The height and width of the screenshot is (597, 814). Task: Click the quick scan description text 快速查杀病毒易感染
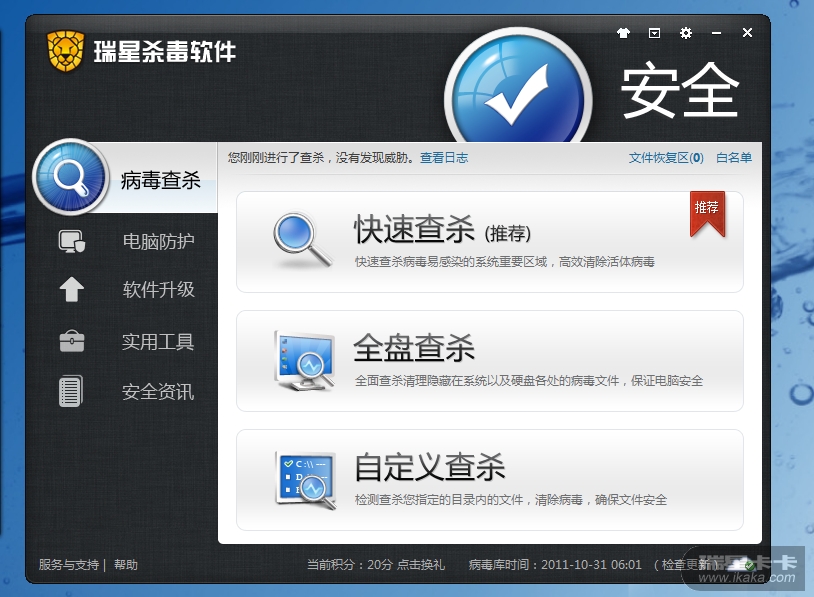(504, 262)
